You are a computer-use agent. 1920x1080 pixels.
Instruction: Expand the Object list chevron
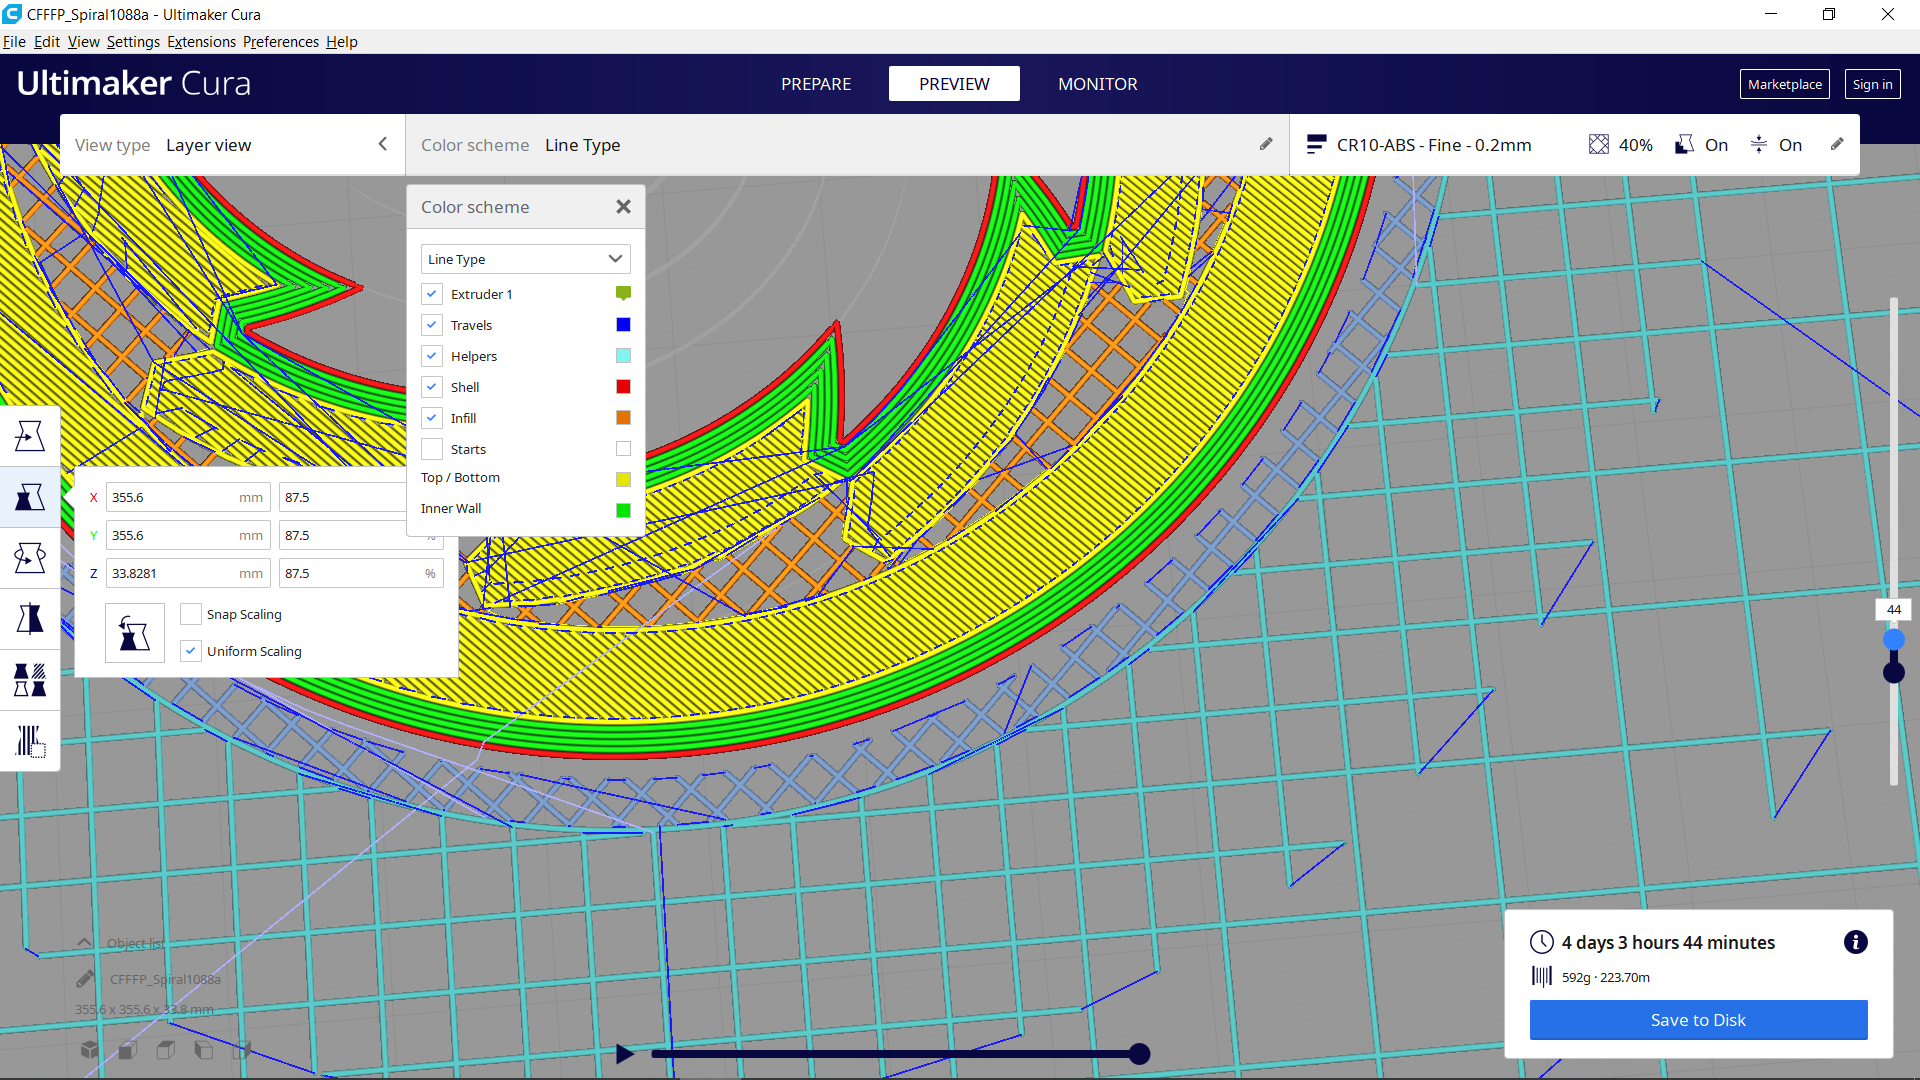click(85, 943)
